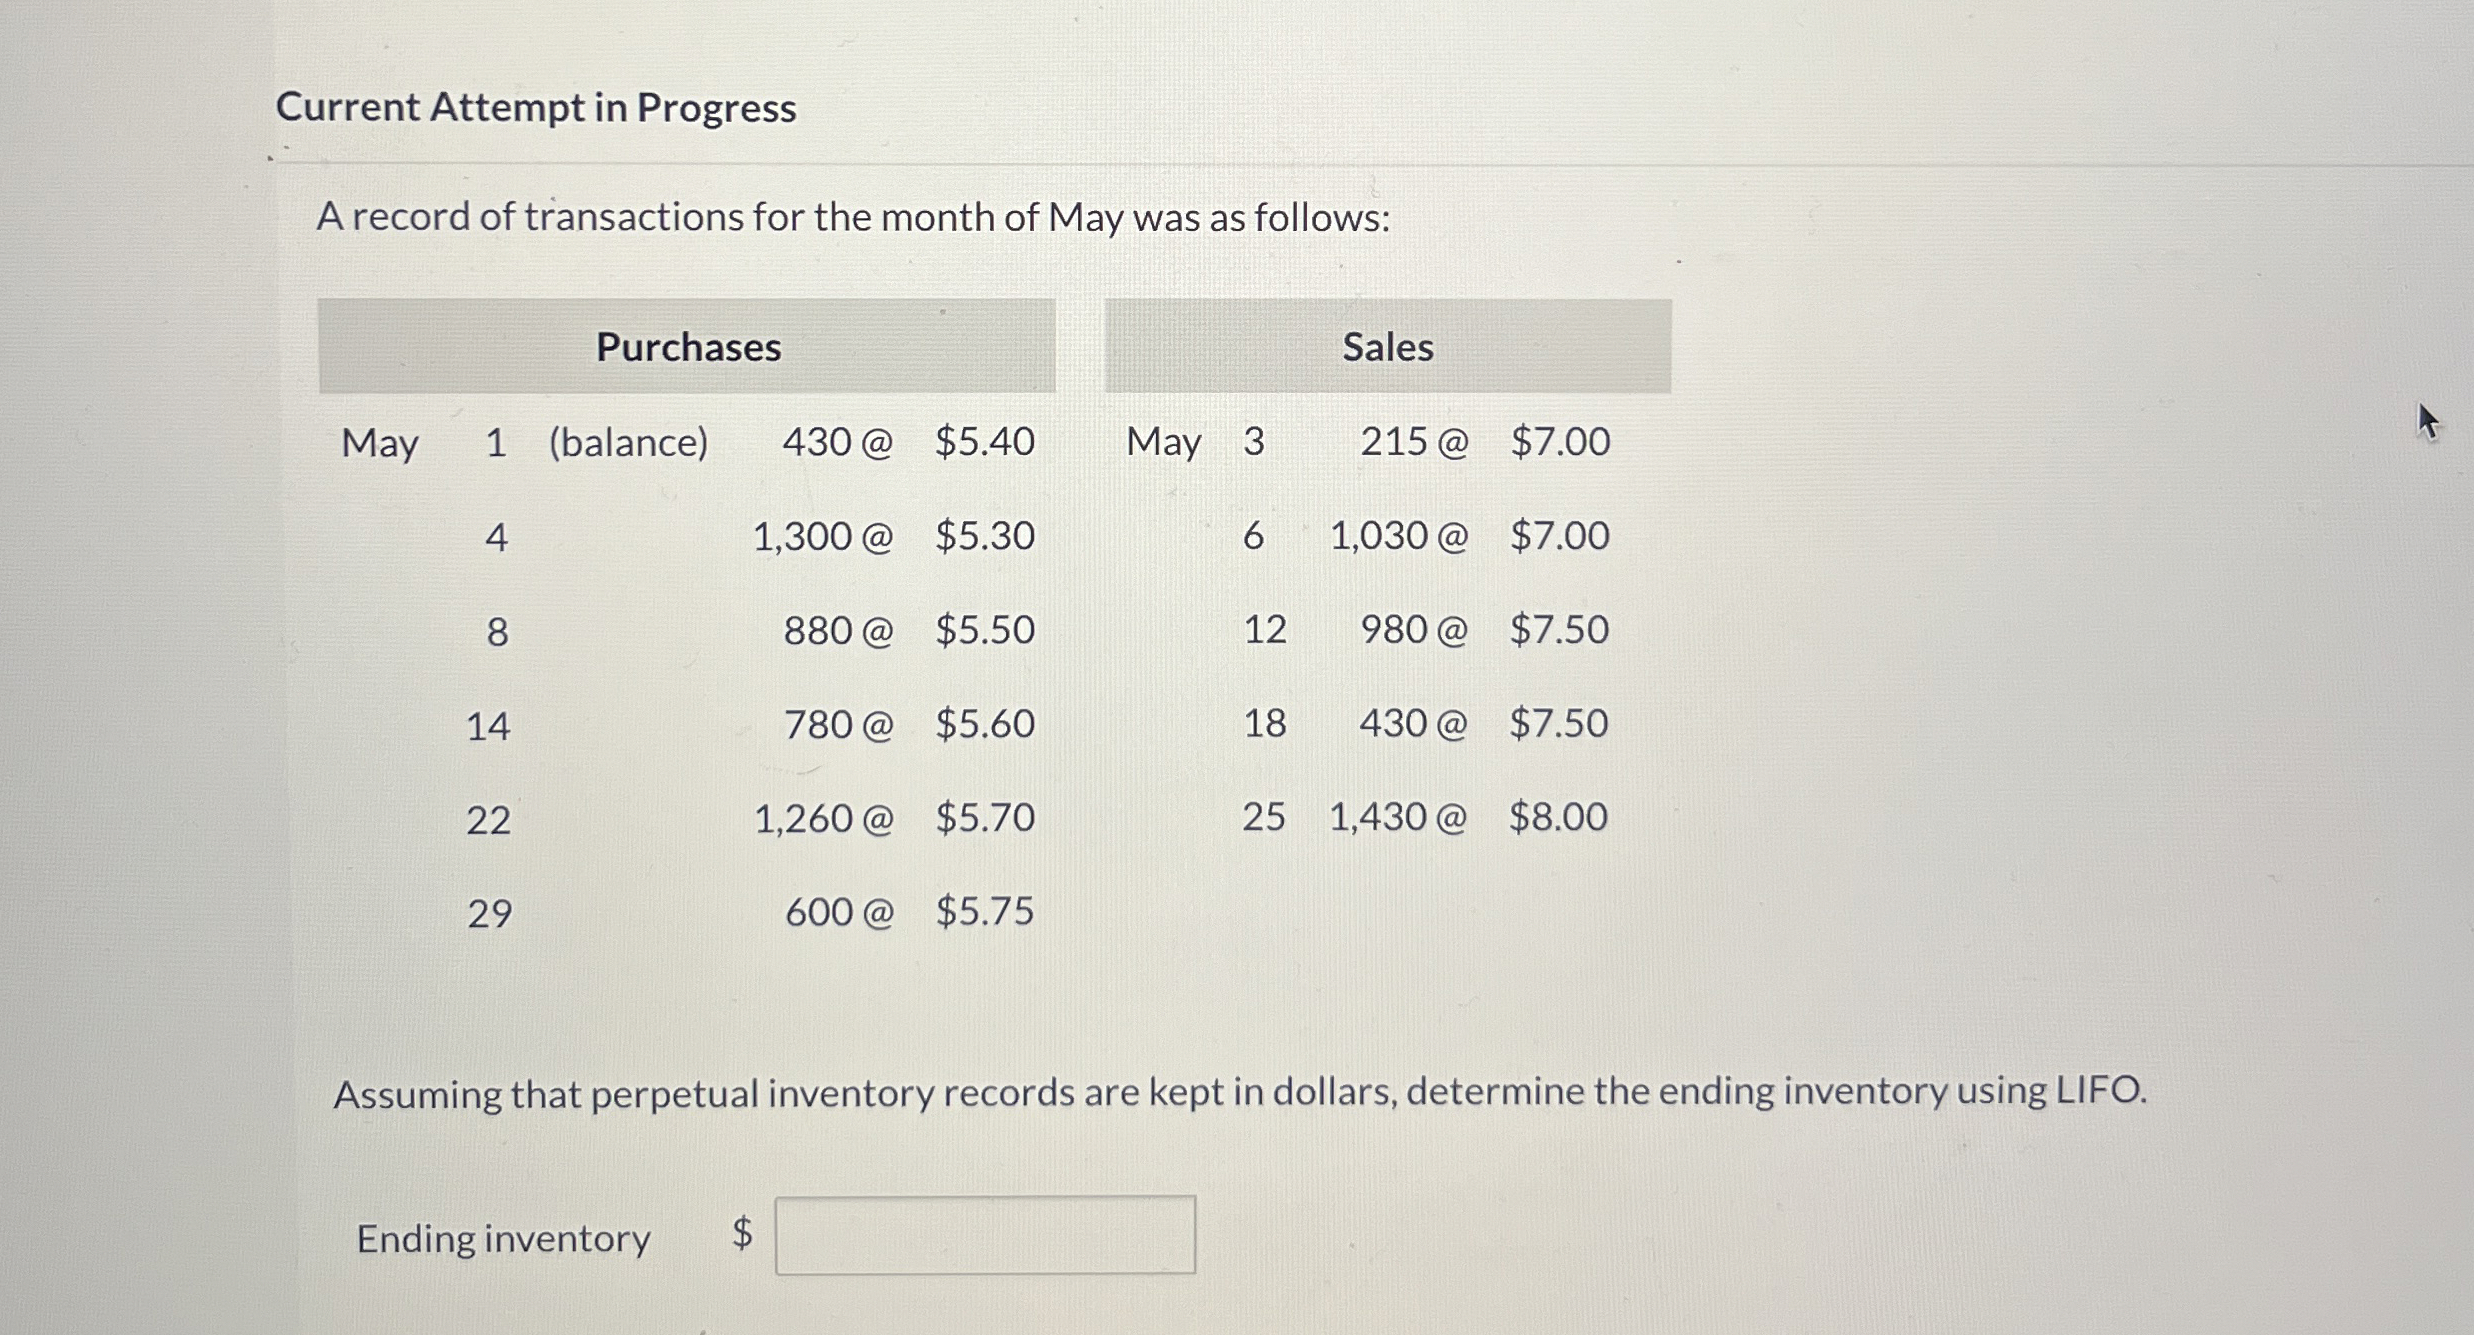
Task: Click the Ending inventory input field
Action: coord(985,1238)
